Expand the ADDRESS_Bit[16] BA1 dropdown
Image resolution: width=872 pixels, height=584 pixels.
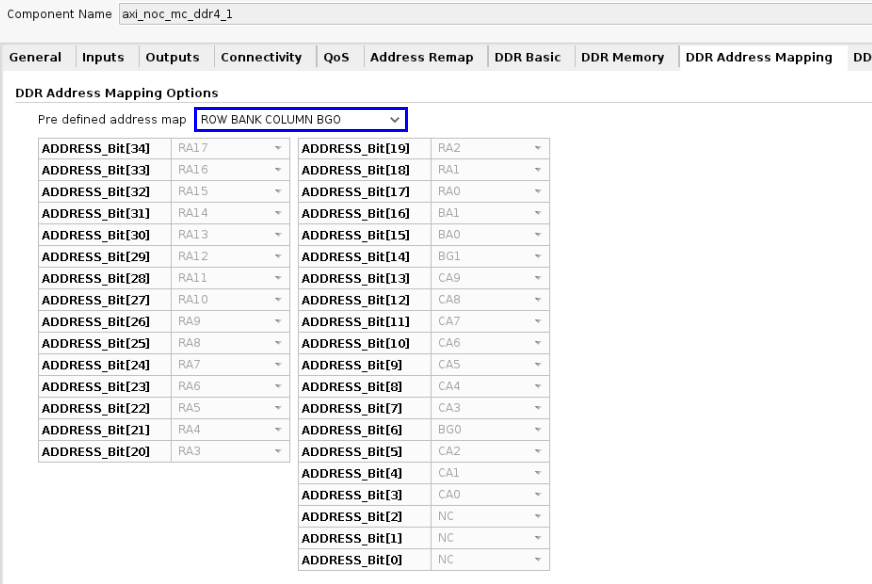[490, 214]
